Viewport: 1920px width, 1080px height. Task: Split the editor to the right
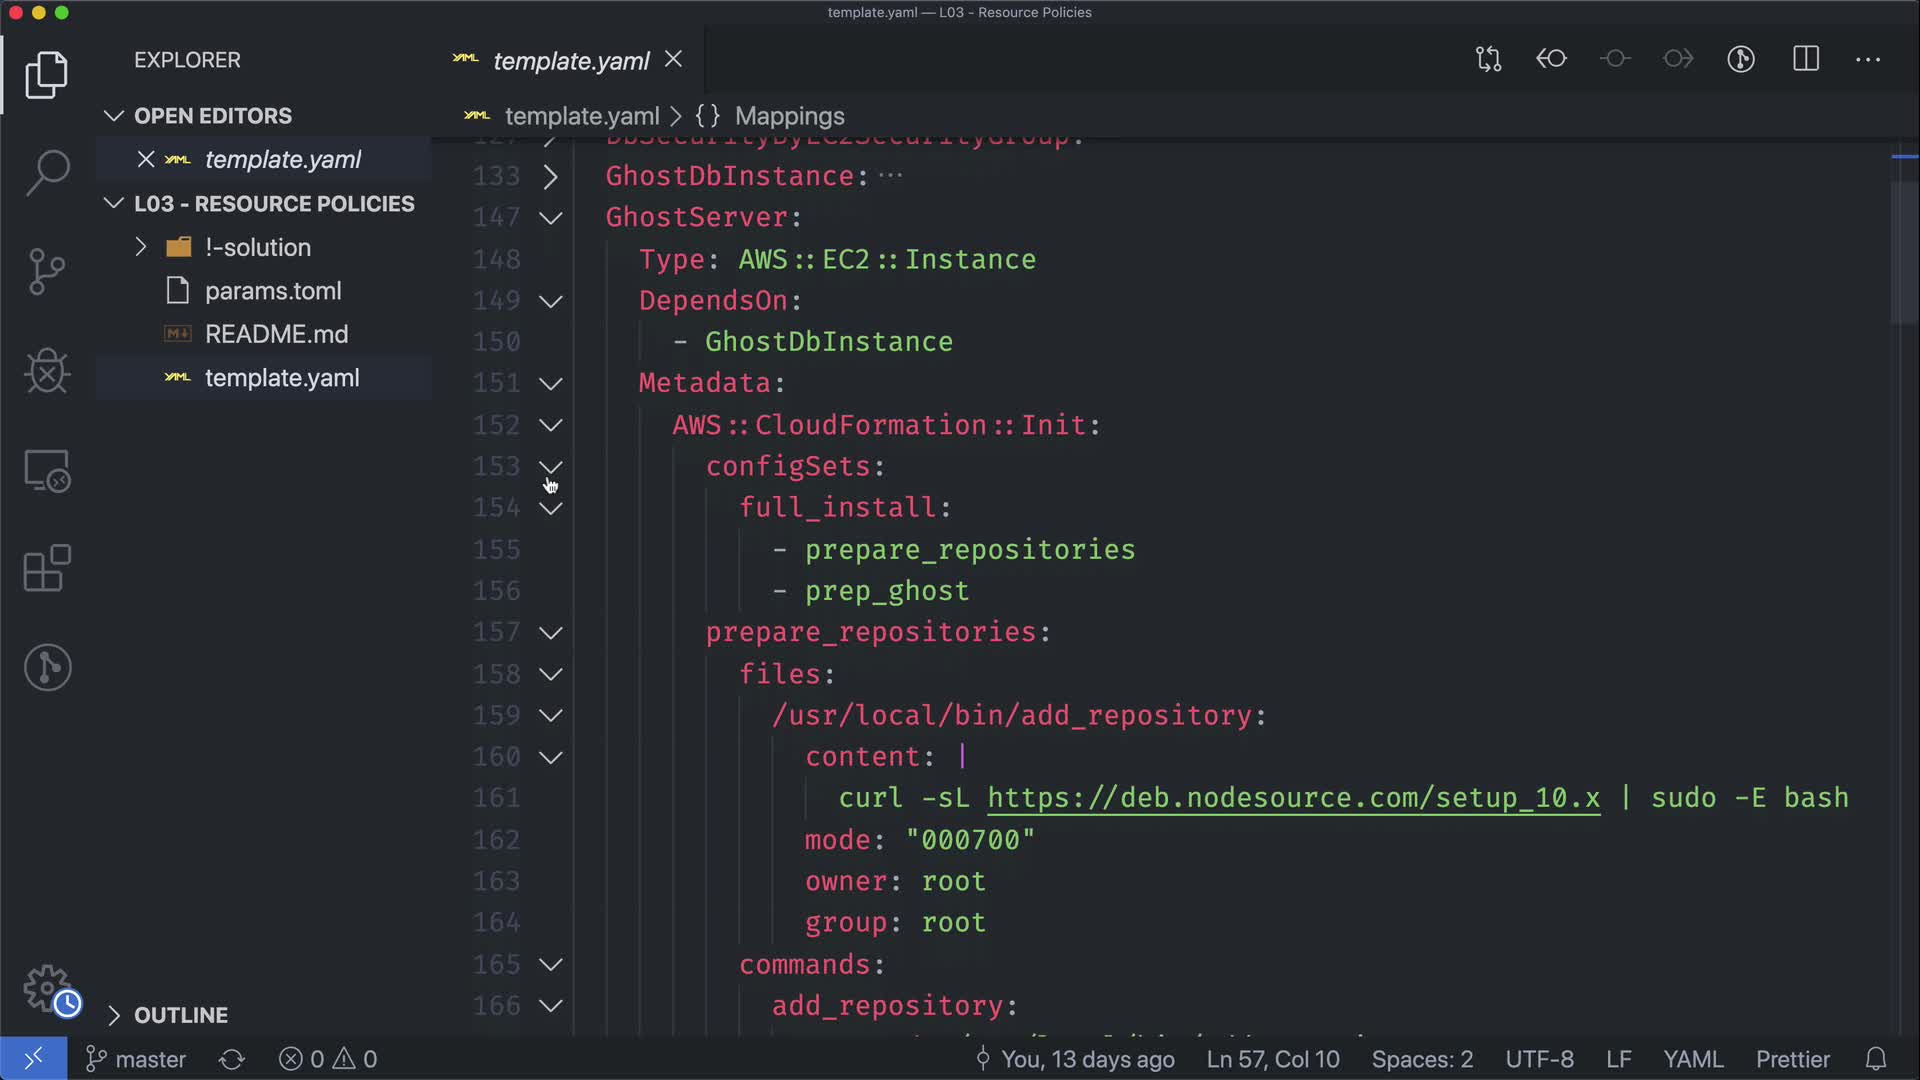tap(1806, 59)
